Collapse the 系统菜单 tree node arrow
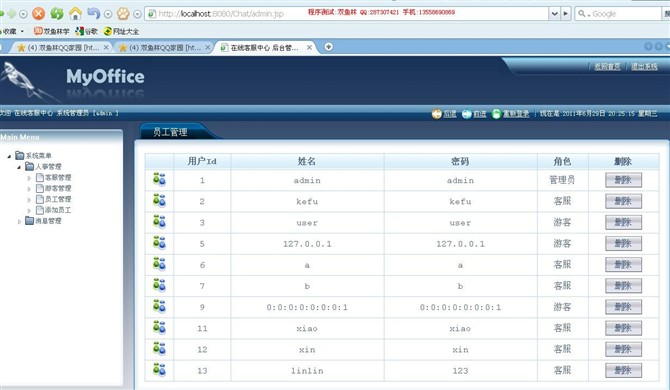This screenshot has width=670, height=390. (x=9, y=156)
